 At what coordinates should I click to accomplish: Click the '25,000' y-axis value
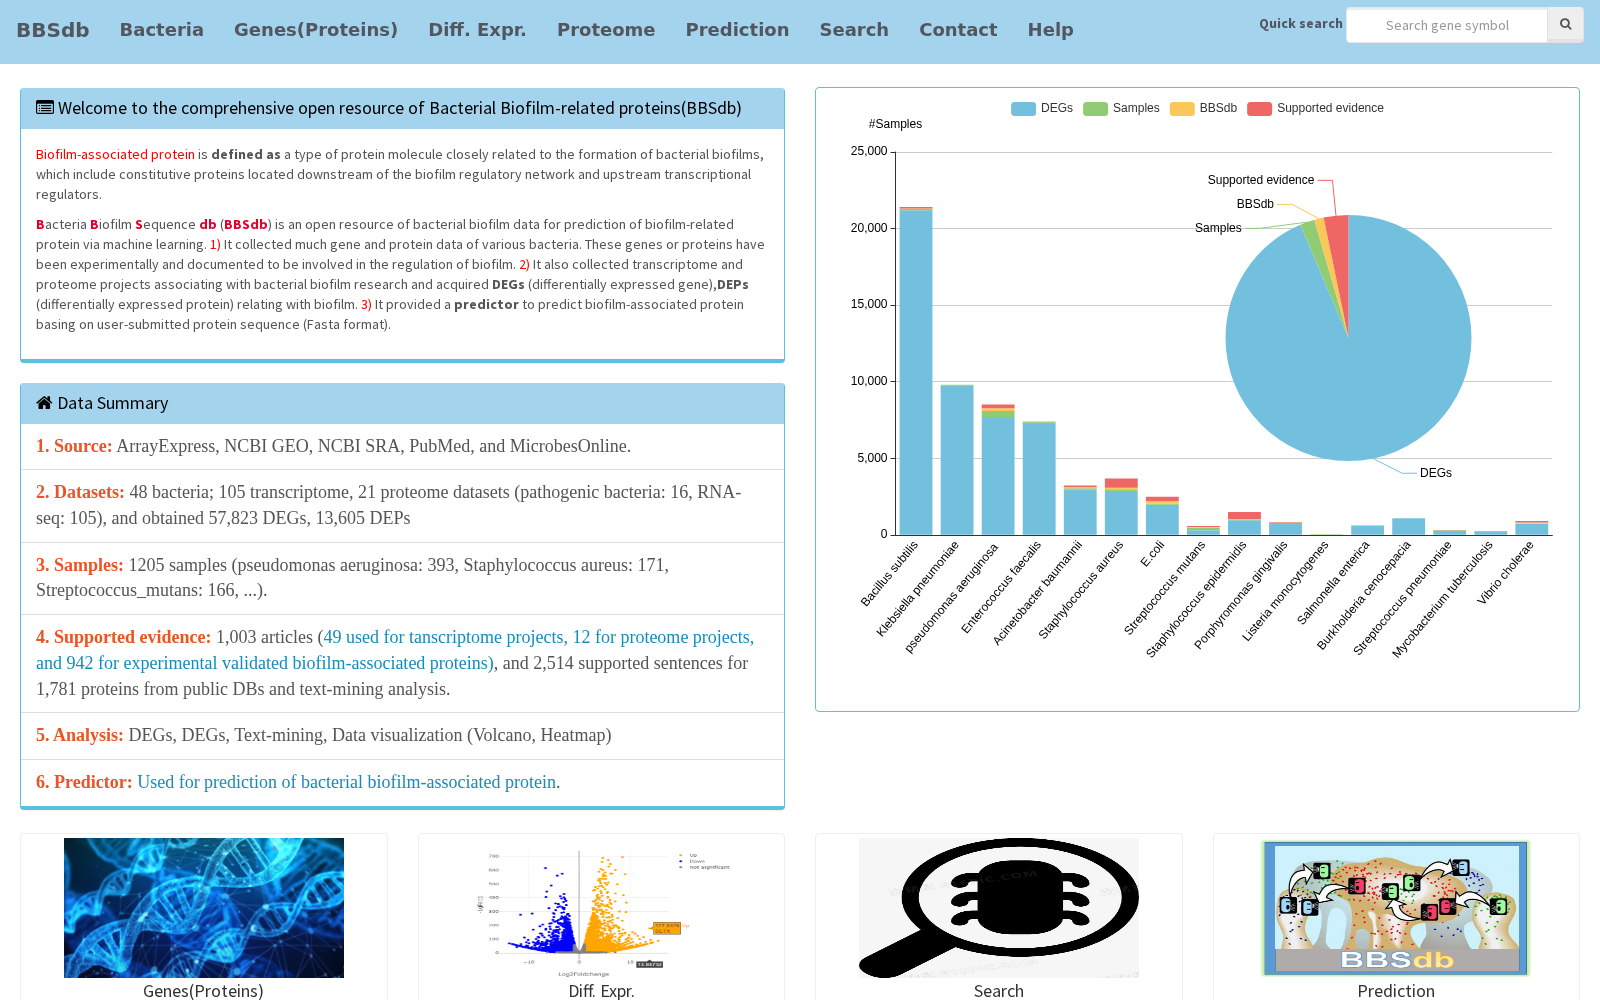click(869, 151)
